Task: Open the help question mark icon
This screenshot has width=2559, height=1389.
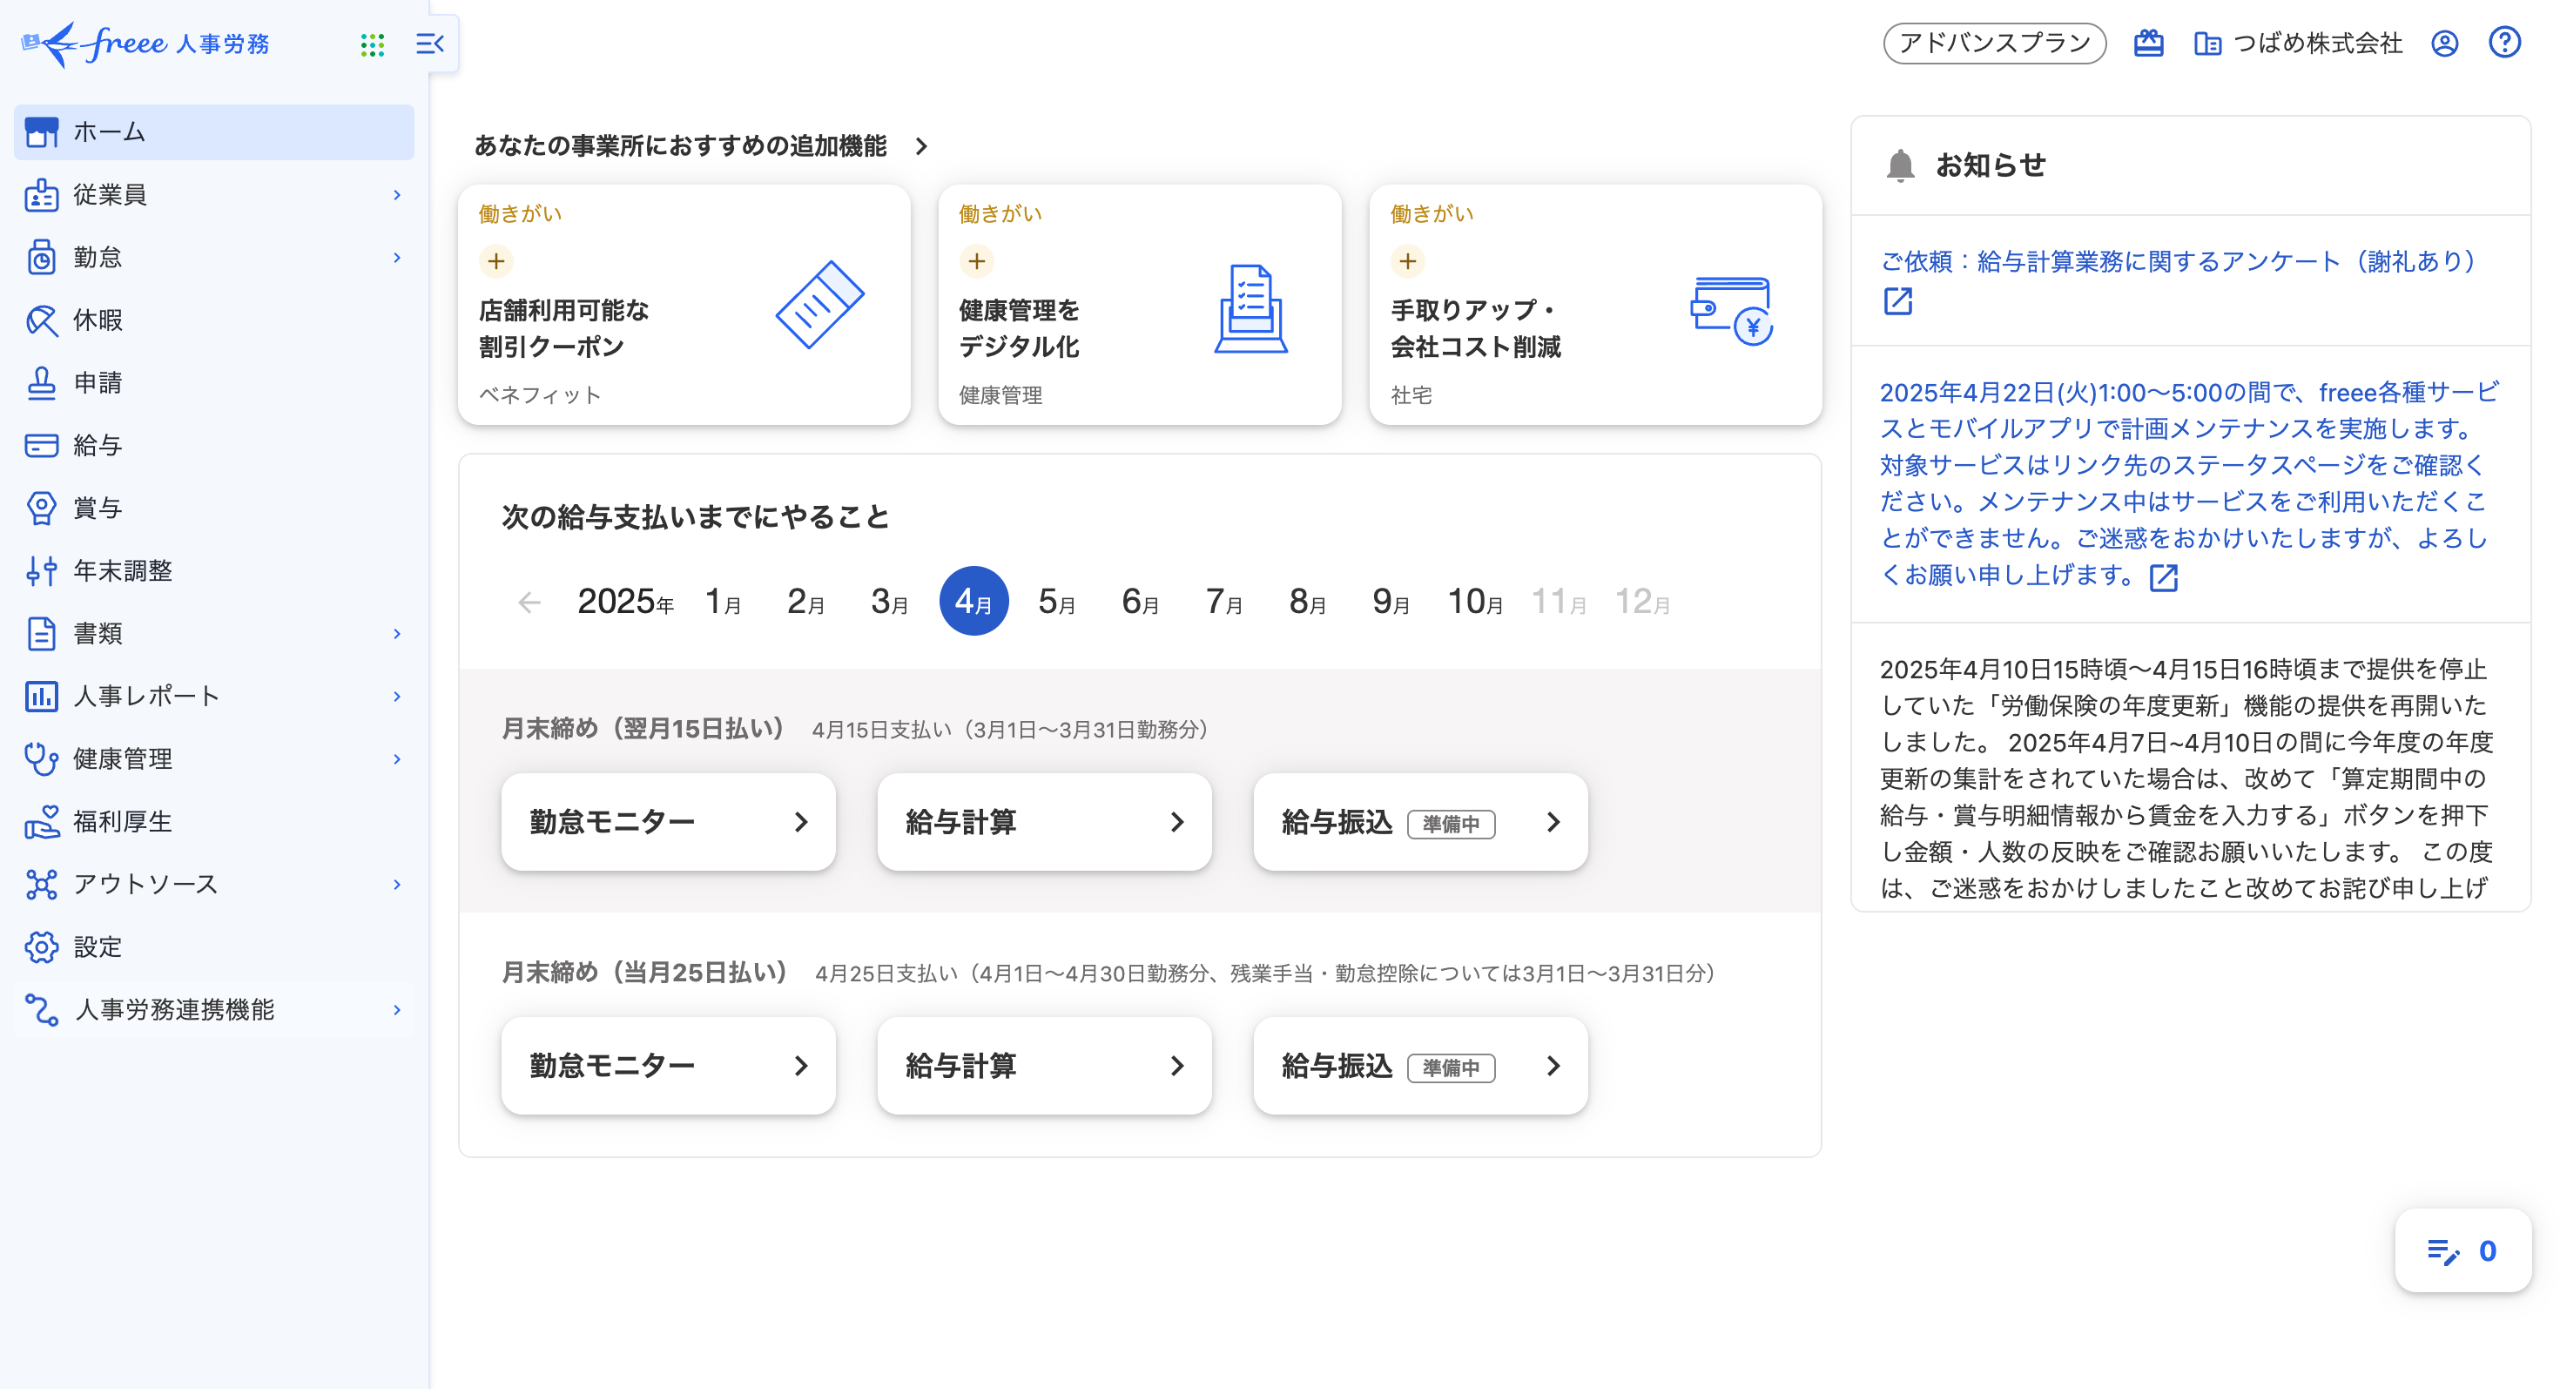Action: point(2504,43)
